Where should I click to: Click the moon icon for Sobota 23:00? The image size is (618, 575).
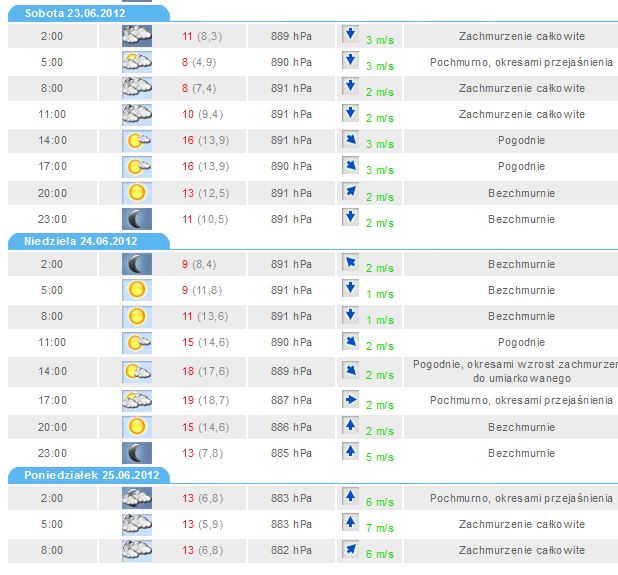click(x=136, y=218)
